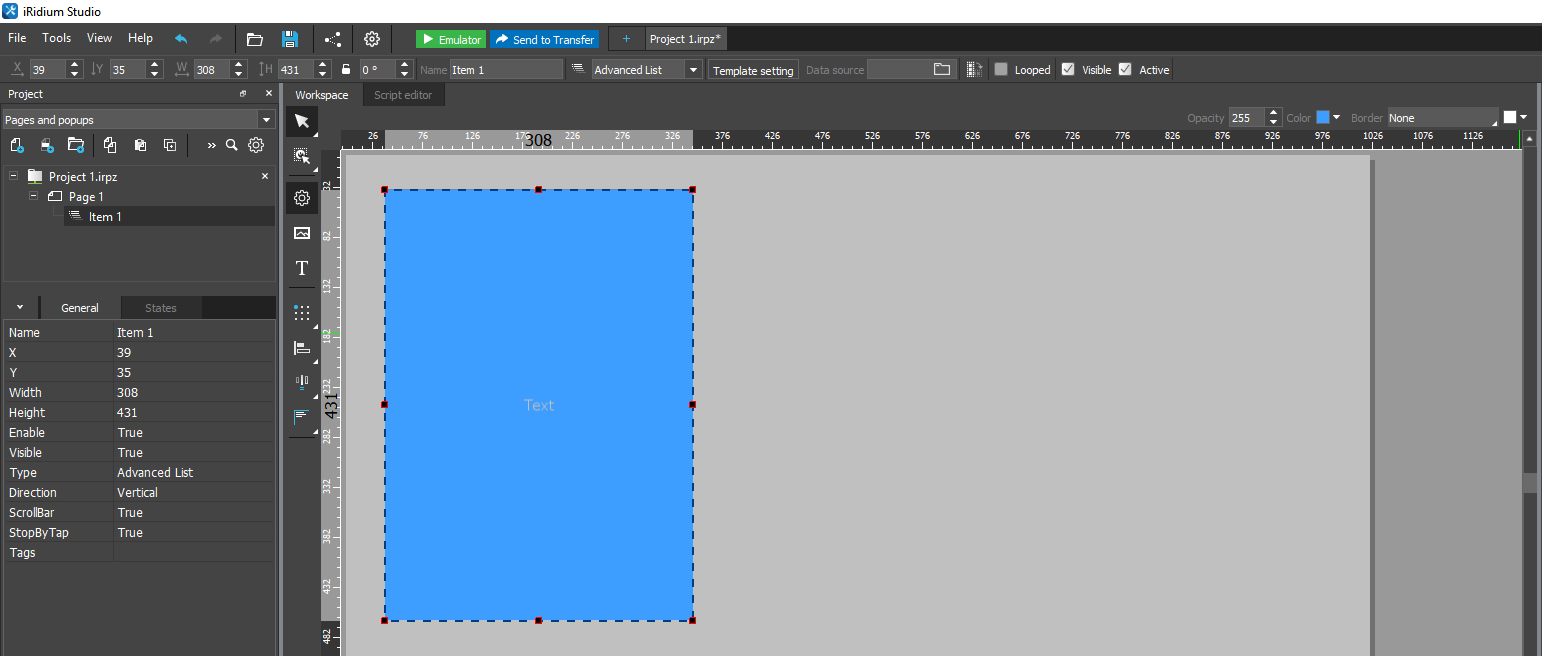The height and width of the screenshot is (656, 1542).
Task: Open the Border style dropdown
Action: click(x=1442, y=118)
